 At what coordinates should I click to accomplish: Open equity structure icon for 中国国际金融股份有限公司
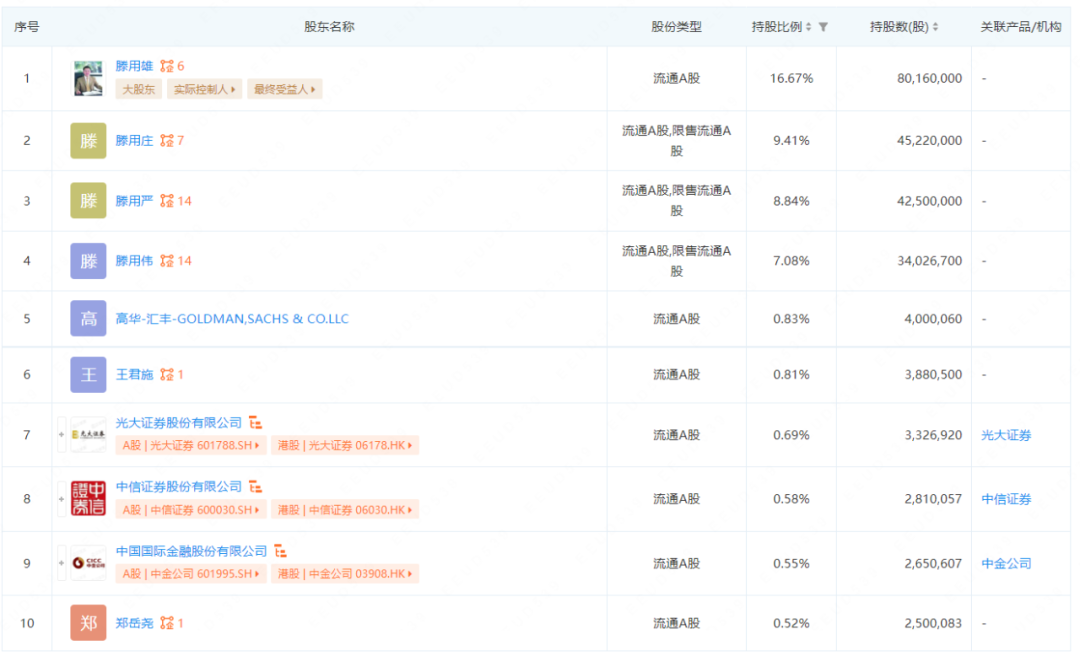pyautogui.click(x=280, y=550)
